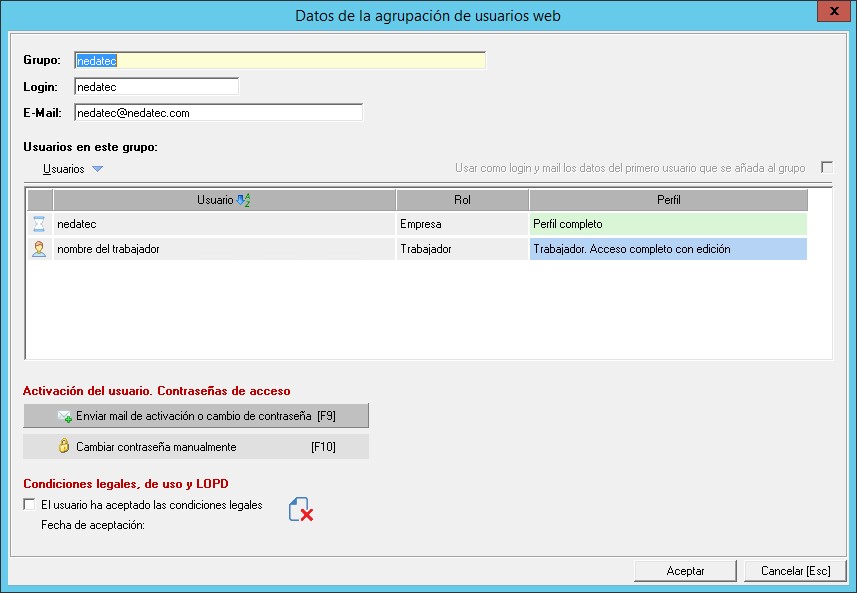Open the Usuarios menu label
857x593 pixels.
coord(63,169)
